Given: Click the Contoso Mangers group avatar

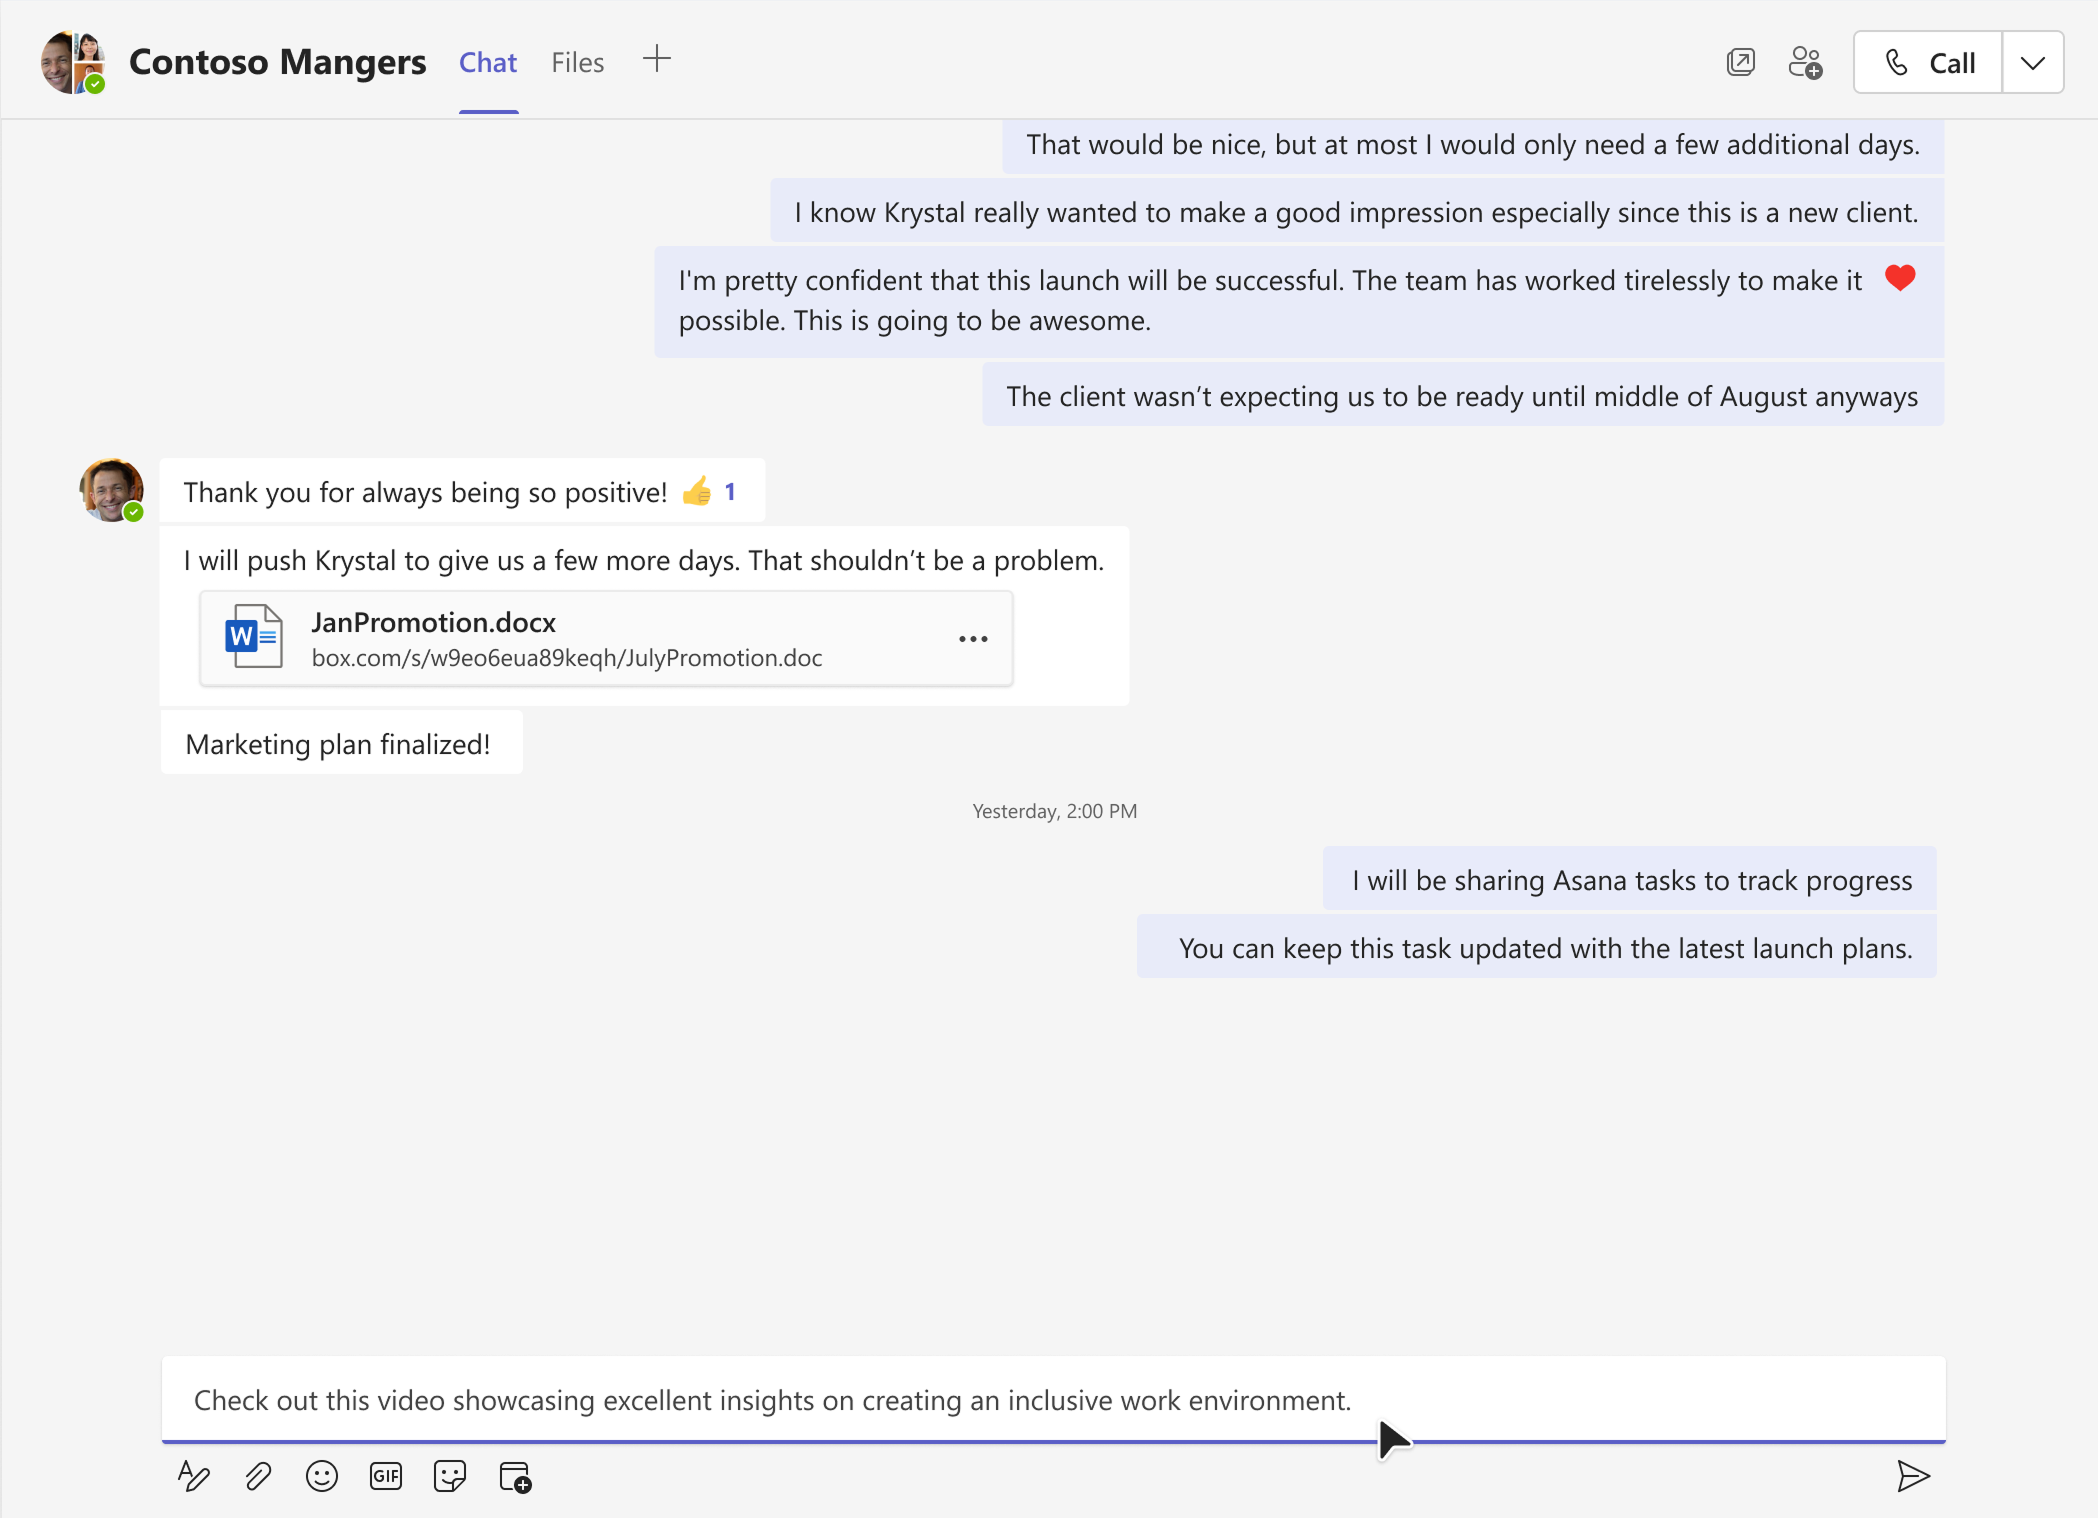Looking at the screenshot, I should (73, 62).
